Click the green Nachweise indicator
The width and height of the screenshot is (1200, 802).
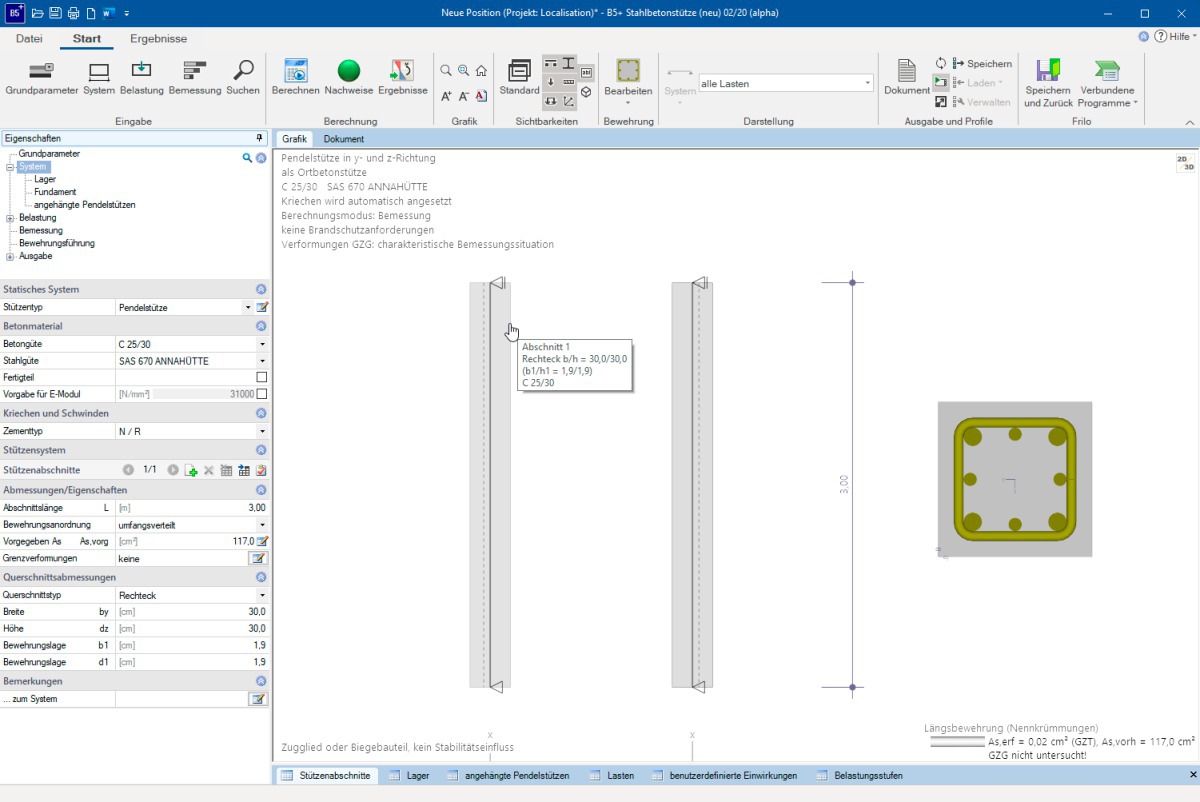(349, 70)
